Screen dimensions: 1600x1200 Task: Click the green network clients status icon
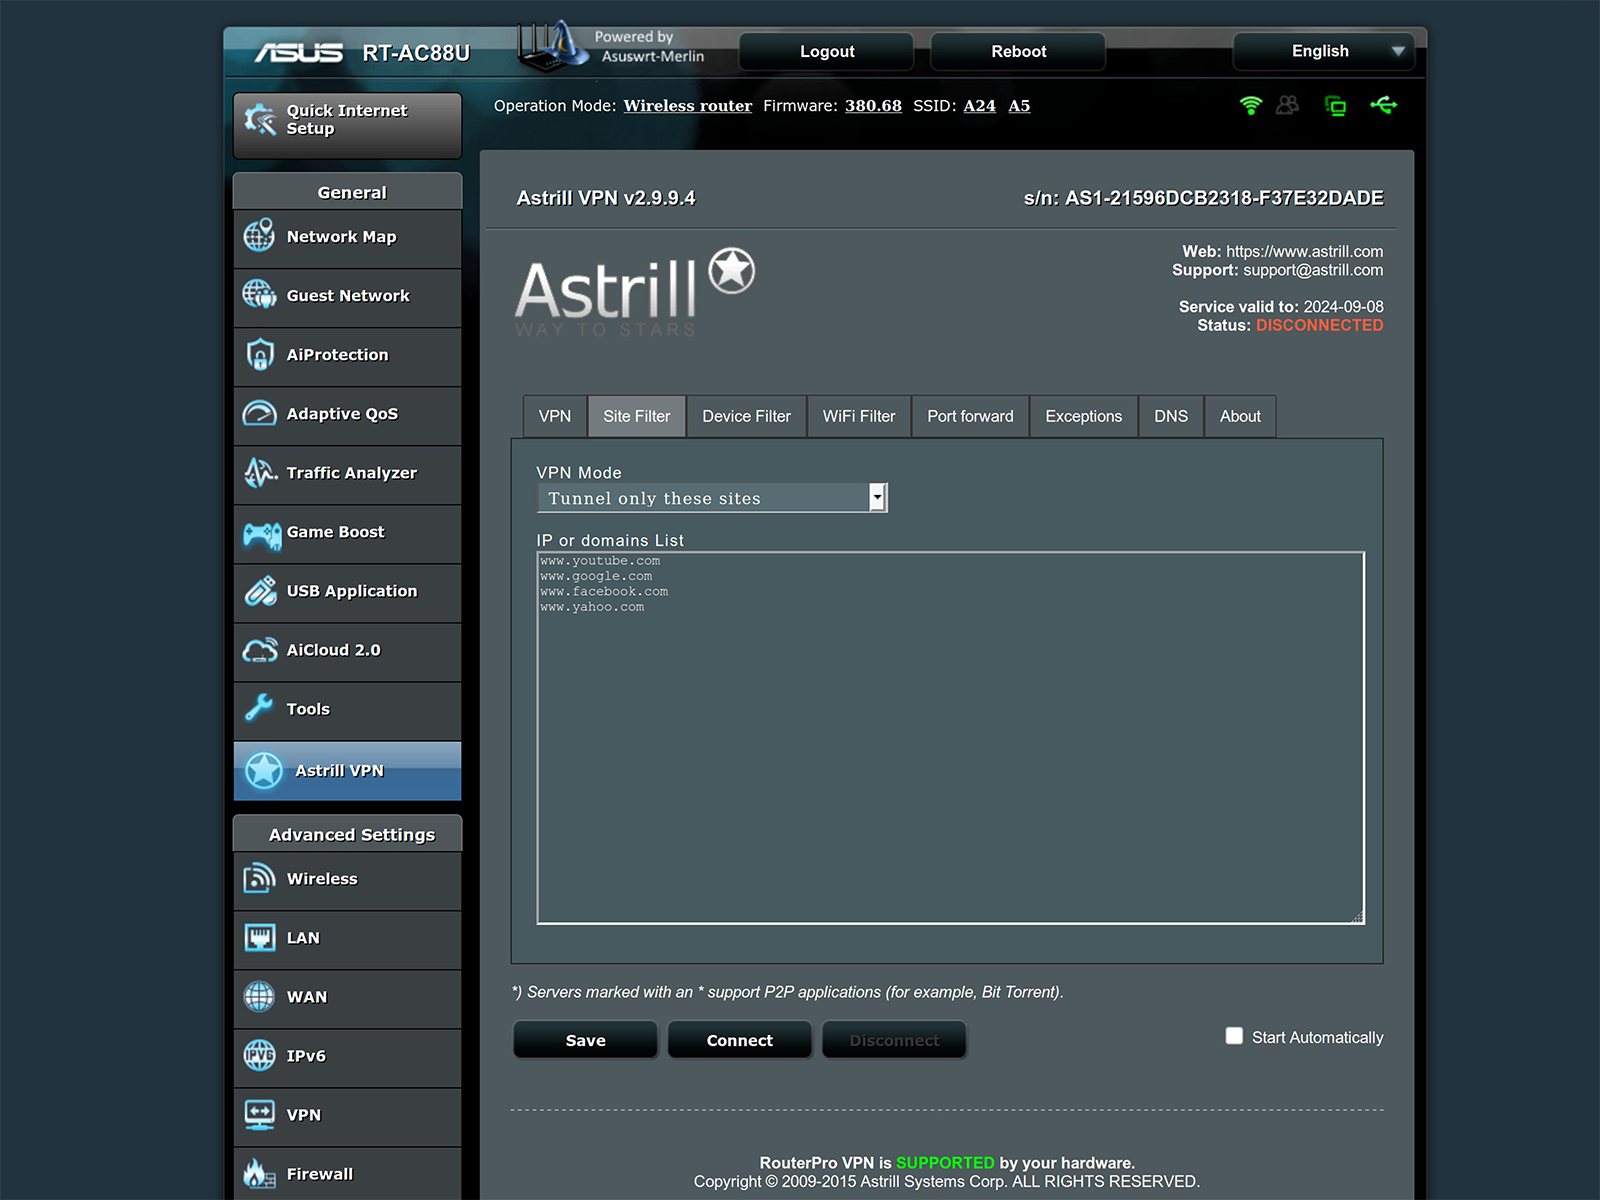(x=1335, y=105)
